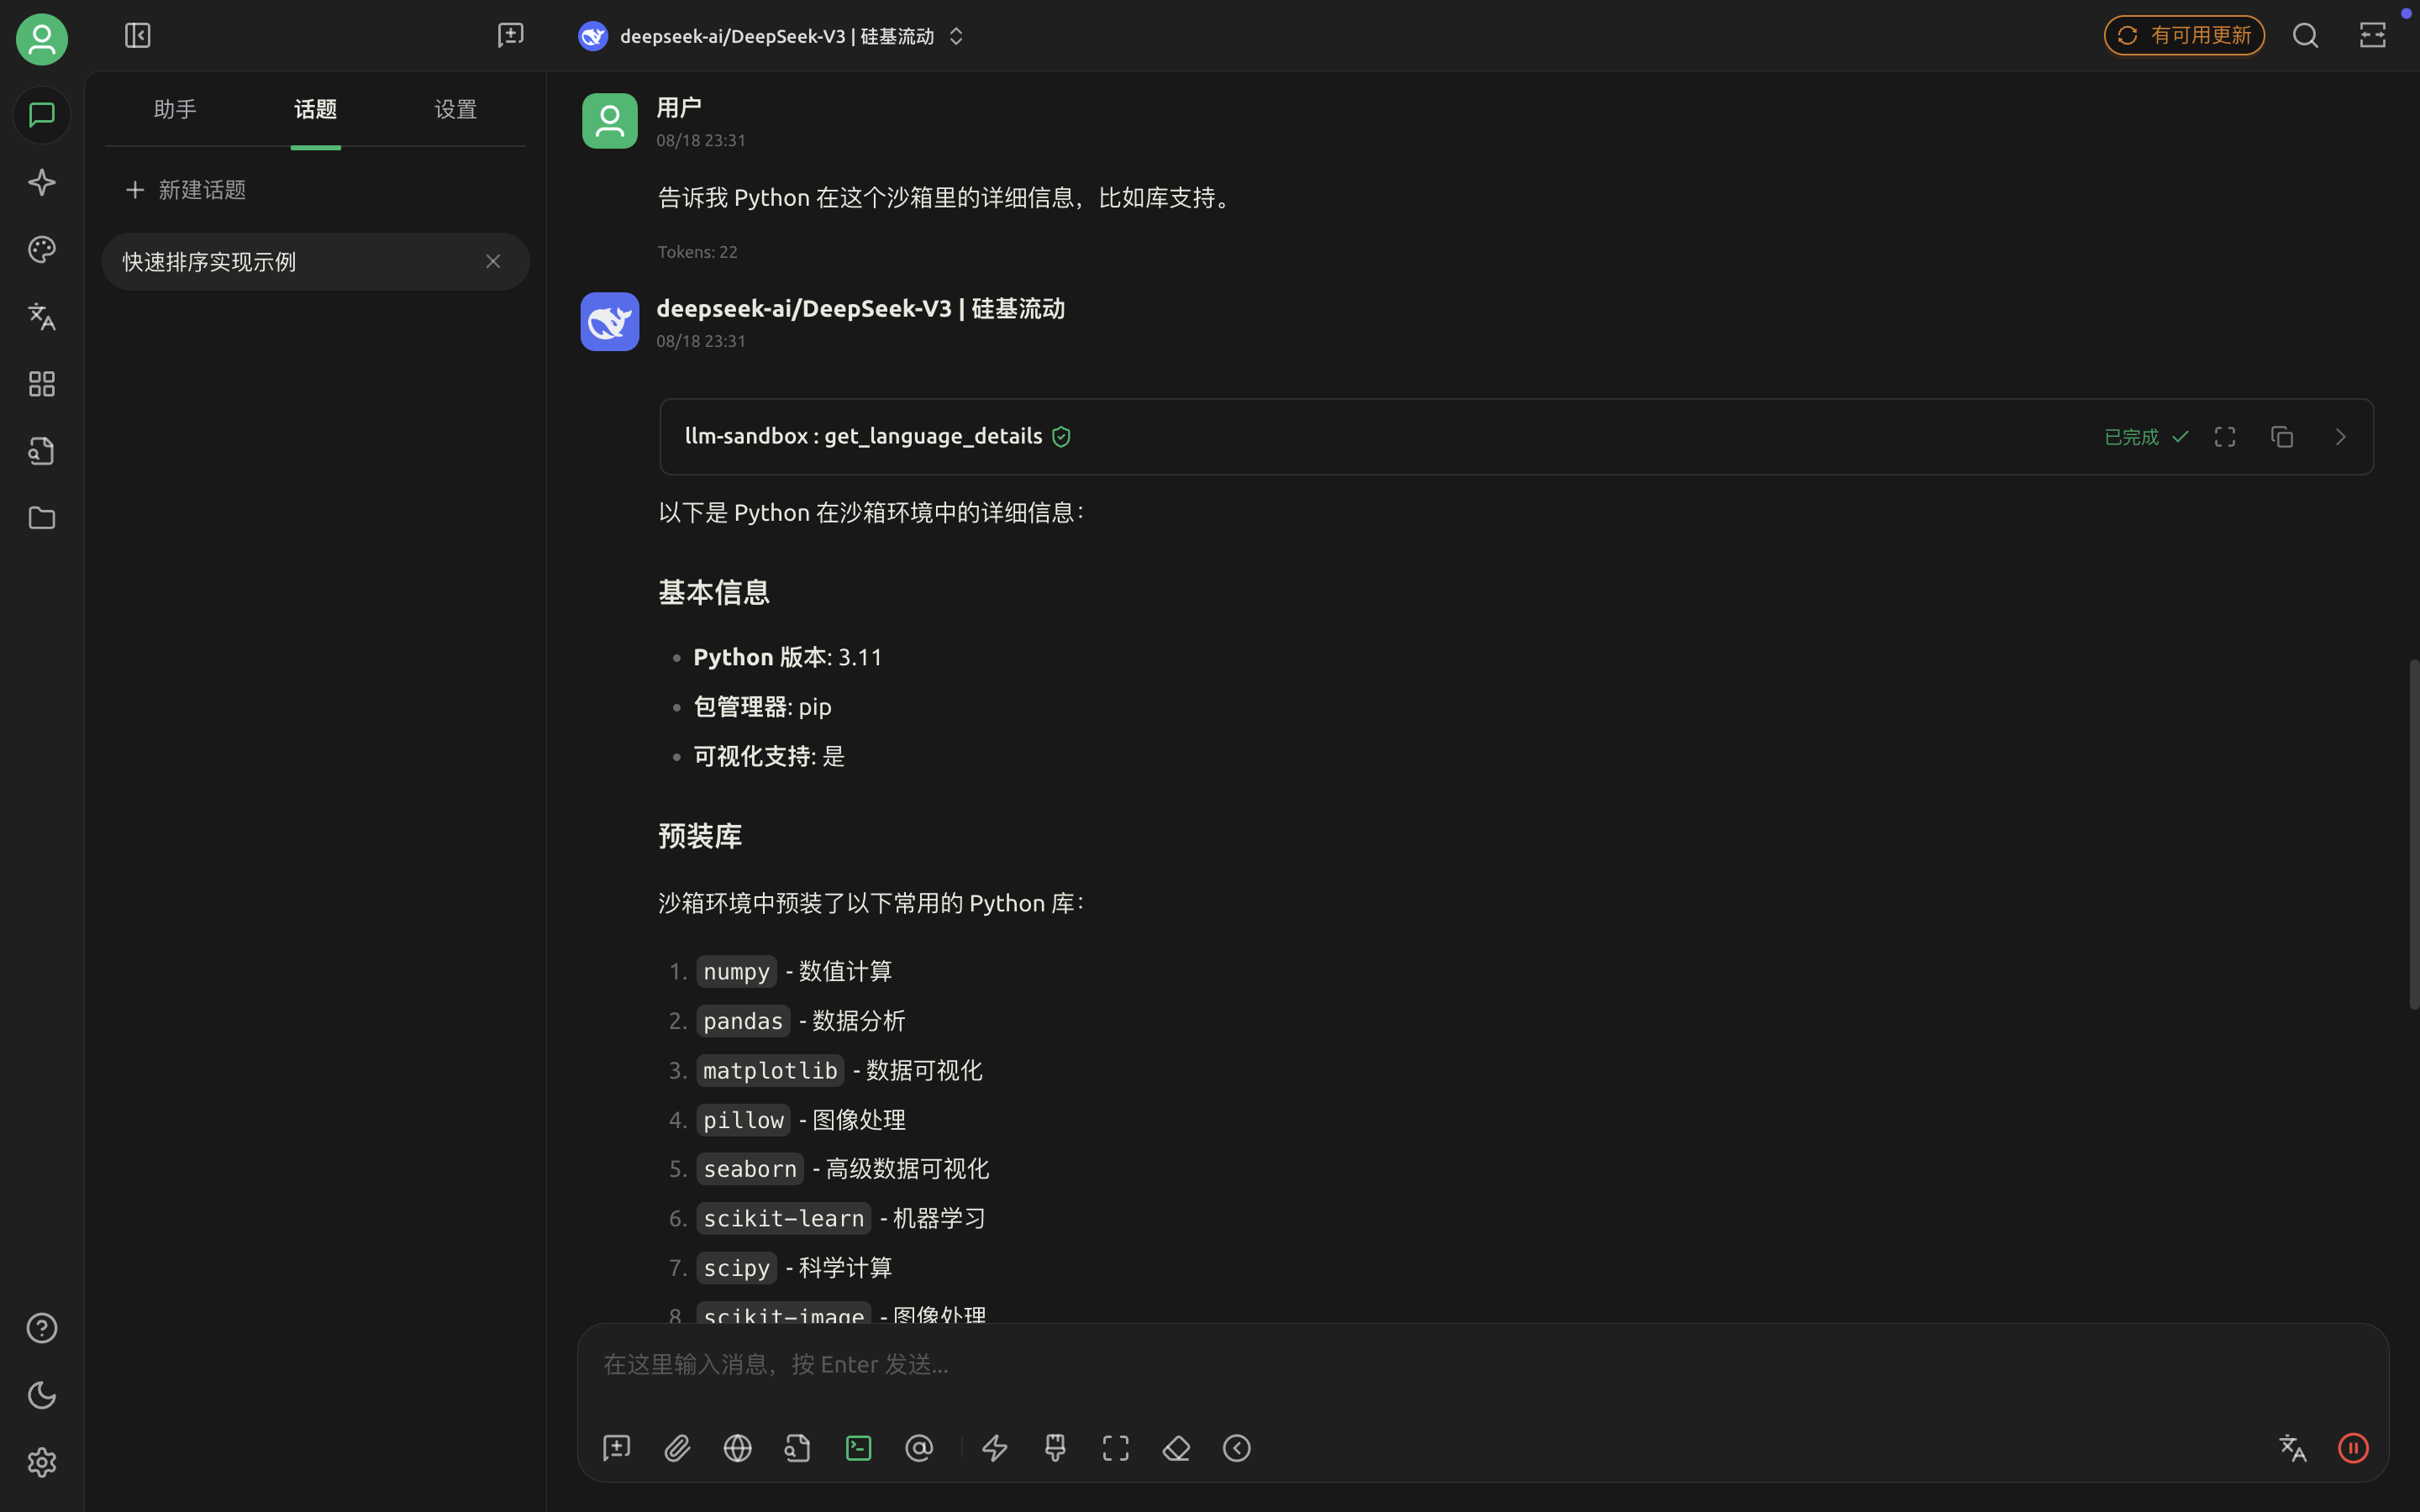Viewport: 2420px width, 1512px height.
Task: Toggle the MCP server terminal icon
Action: (x=858, y=1448)
